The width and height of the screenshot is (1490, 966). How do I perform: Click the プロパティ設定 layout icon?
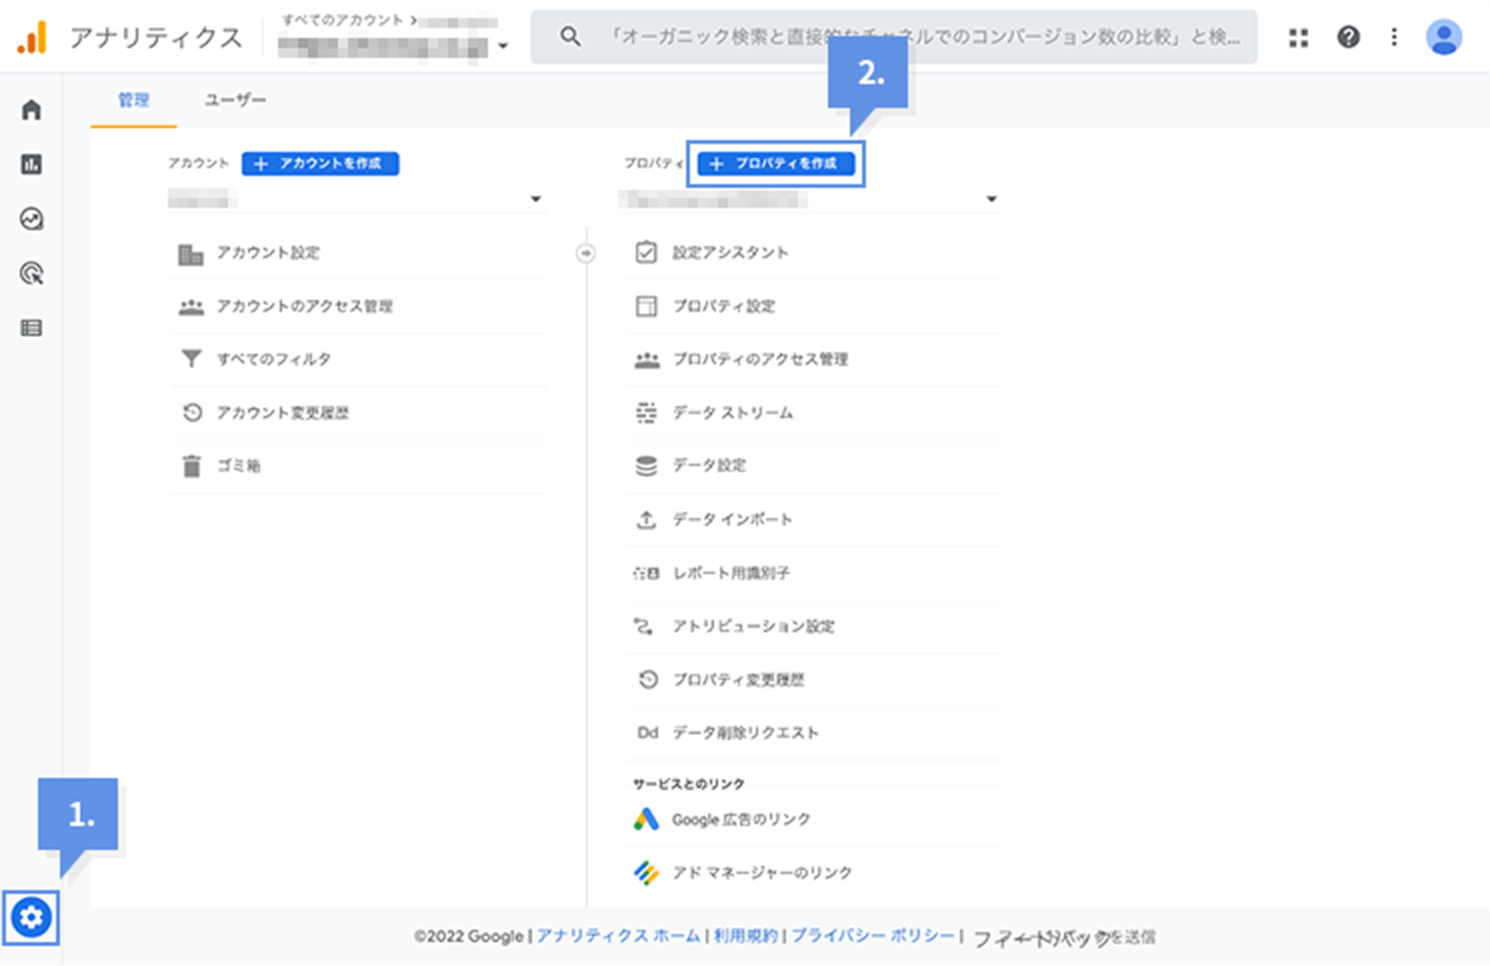pyautogui.click(x=646, y=306)
